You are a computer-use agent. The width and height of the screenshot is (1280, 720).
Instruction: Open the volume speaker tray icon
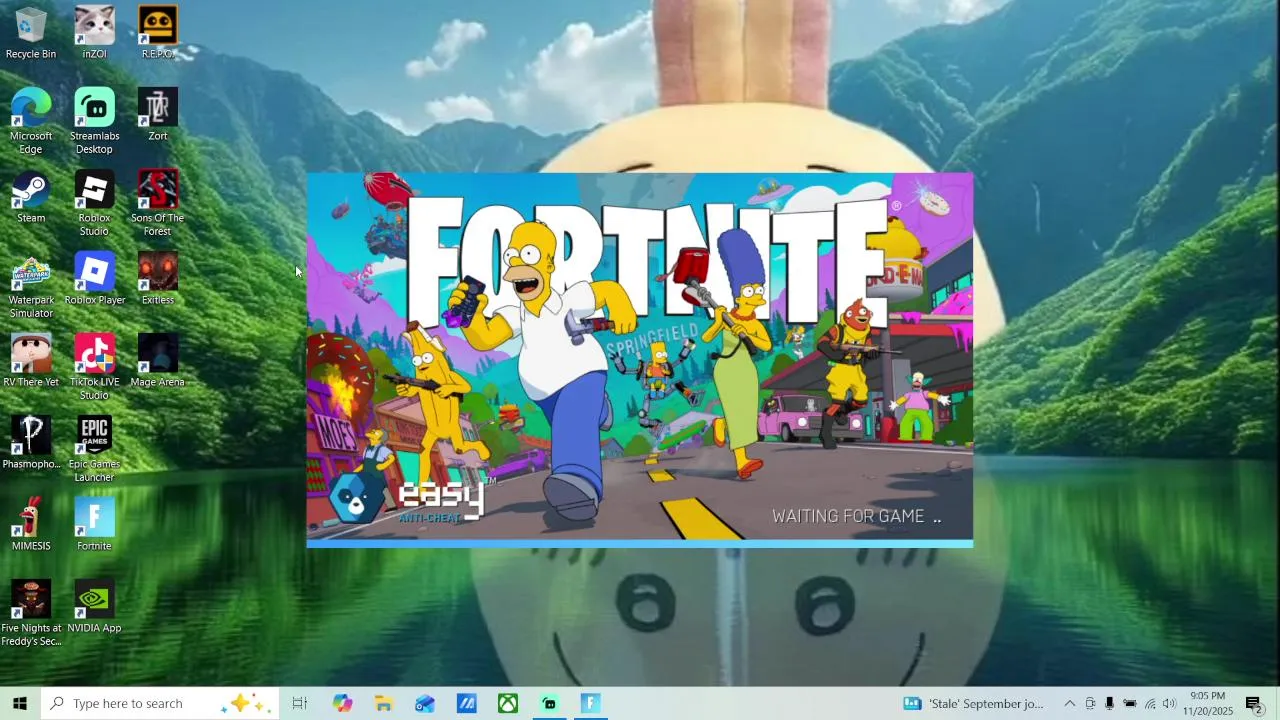[x=1169, y=703]
